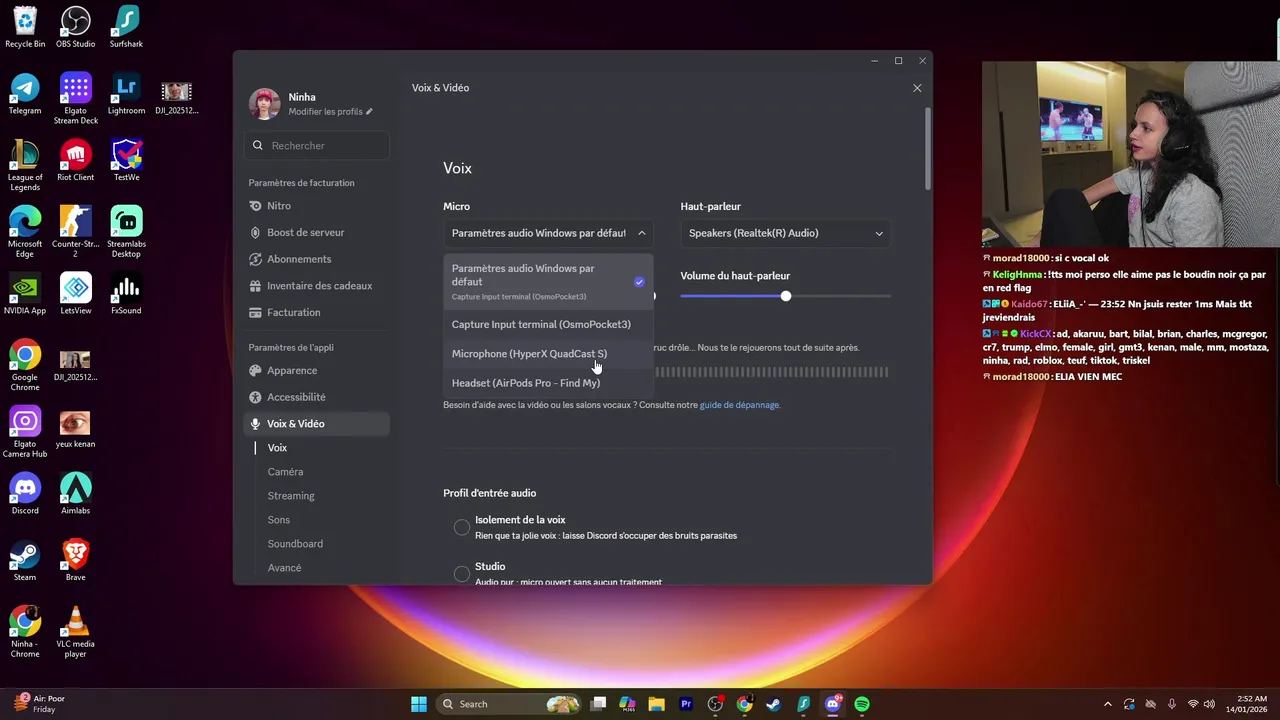Open Accessibilité settings
The height and width of the screenshot is (720, 1280).
(x=317, y=397)
